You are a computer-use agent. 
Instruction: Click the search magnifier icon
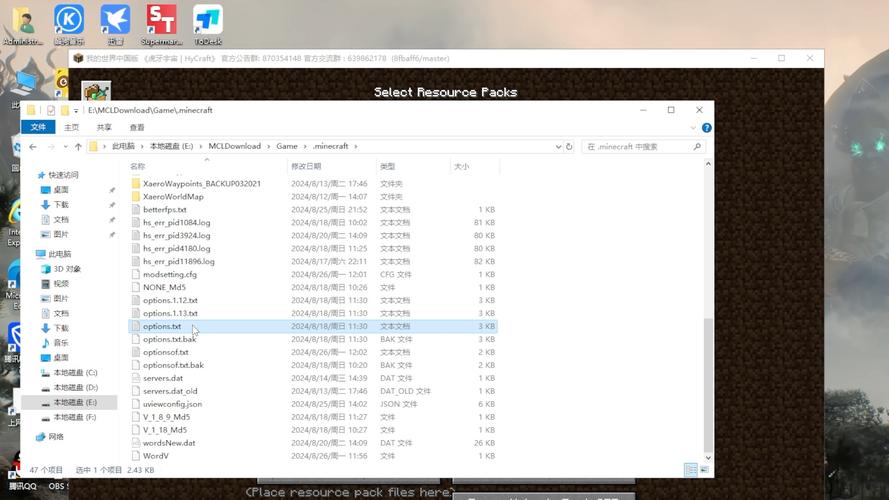[x=697, y=146]
